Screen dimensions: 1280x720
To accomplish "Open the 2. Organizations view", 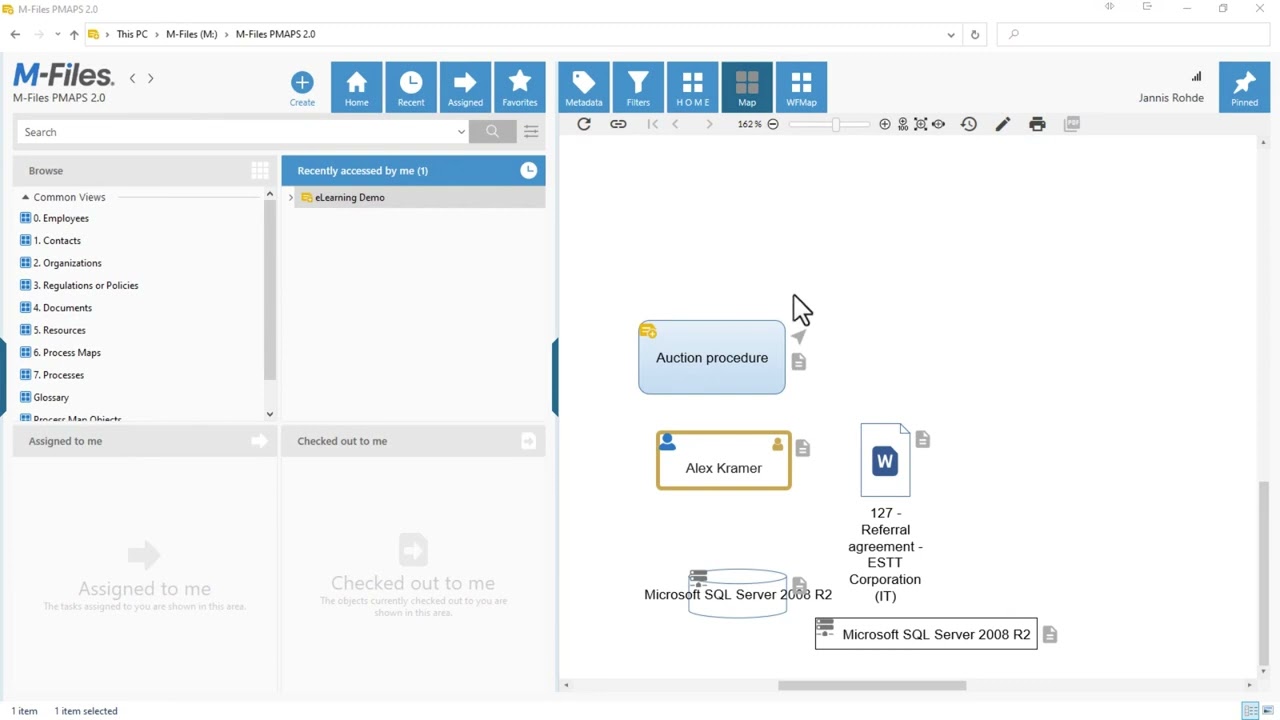I will 67,263.
